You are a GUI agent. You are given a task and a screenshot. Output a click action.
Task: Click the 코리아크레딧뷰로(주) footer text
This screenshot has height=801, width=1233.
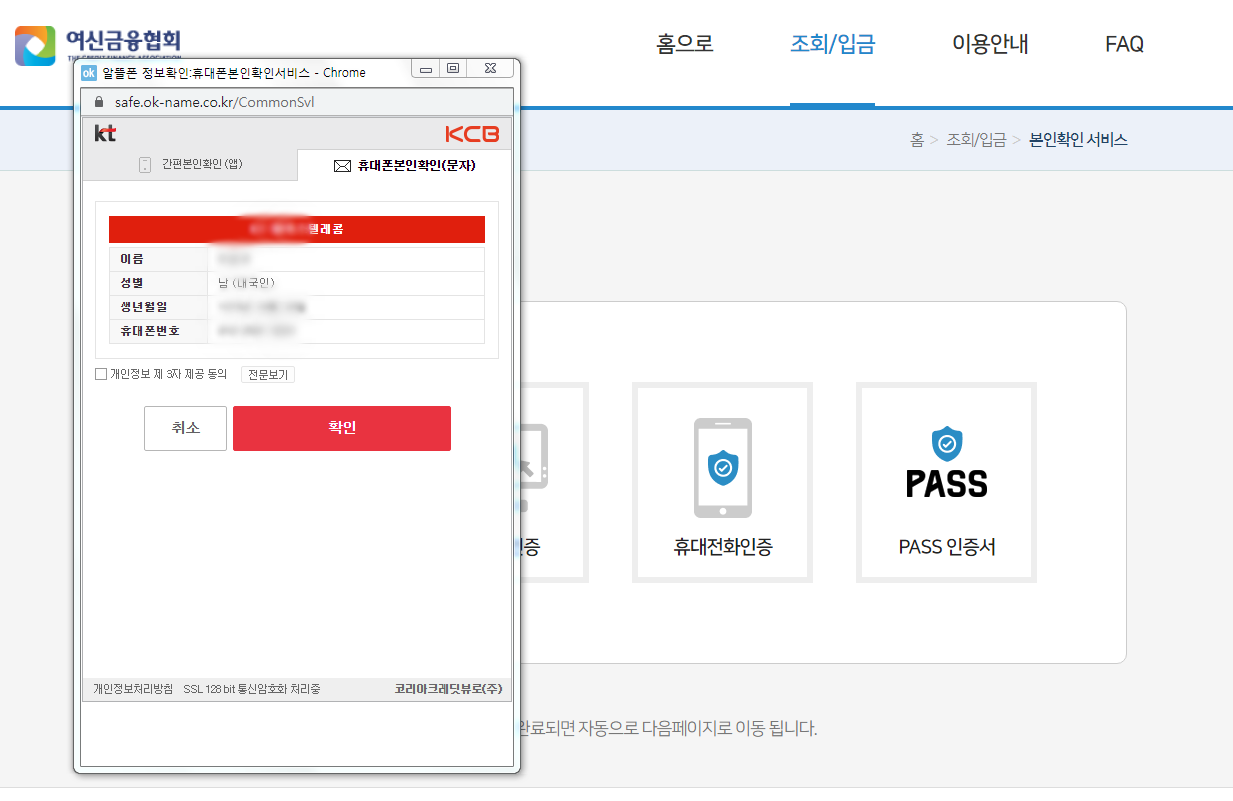pos(448,689)
